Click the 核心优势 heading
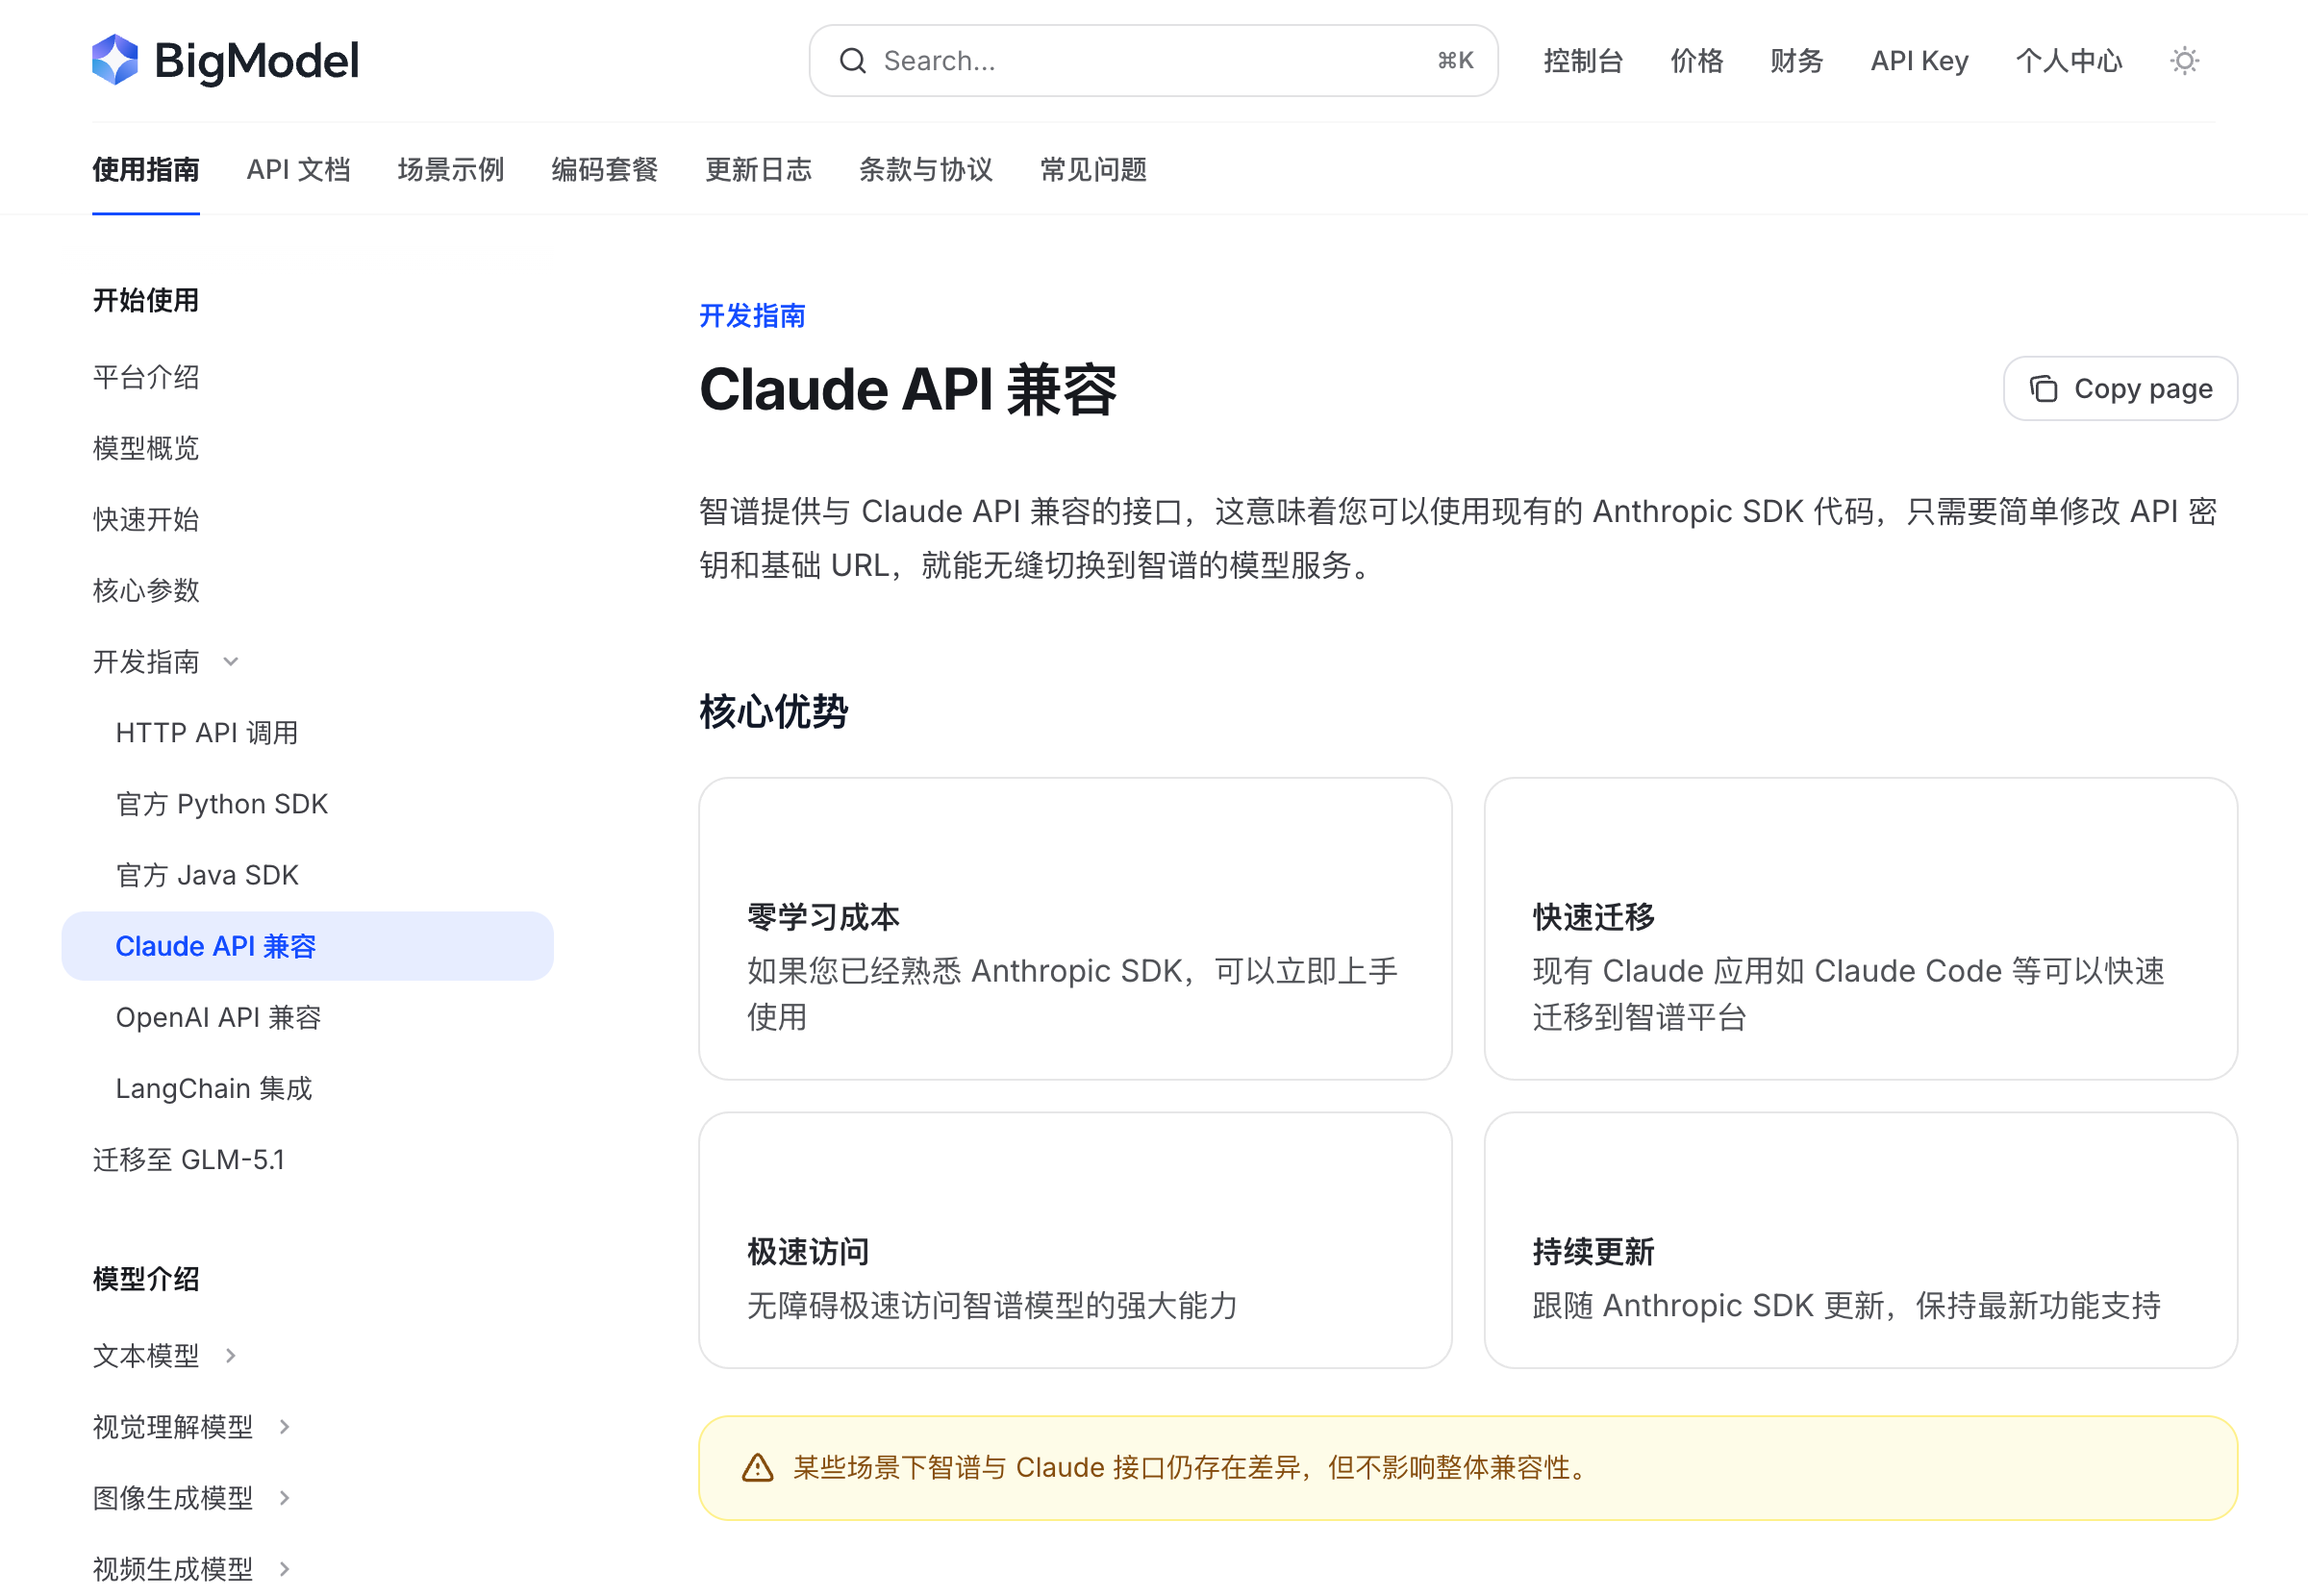Viewport: 2308px width, 1596px height. point(773,712)
